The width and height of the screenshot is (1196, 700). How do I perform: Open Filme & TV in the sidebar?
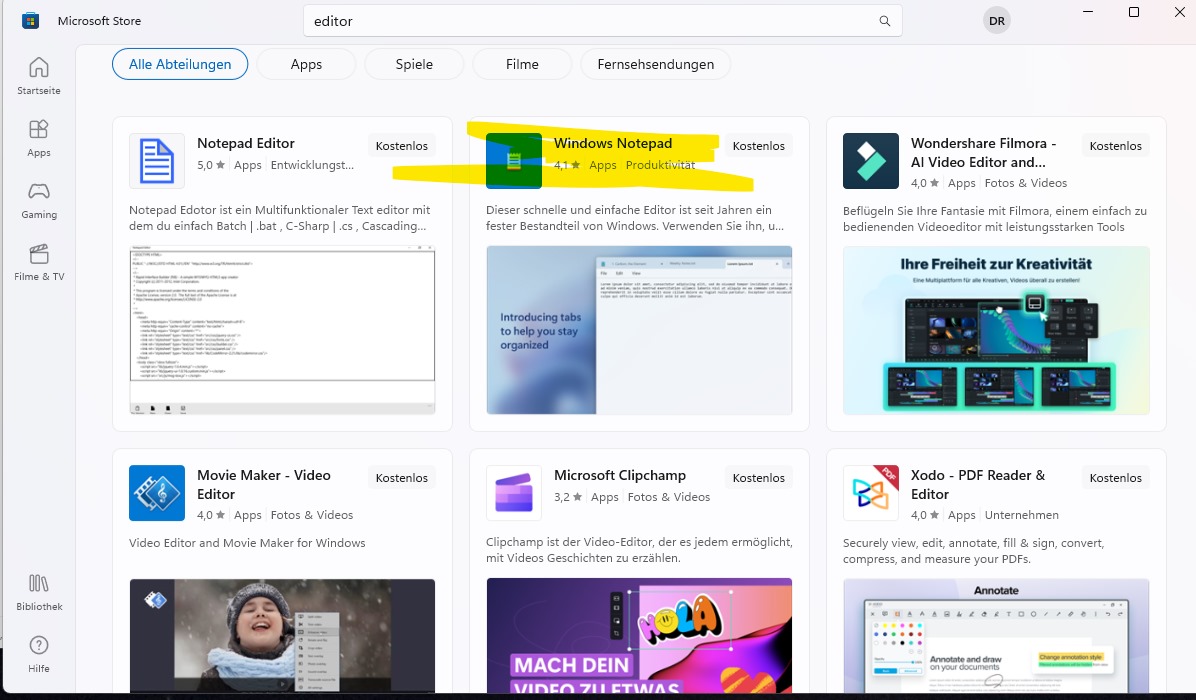click(39, 262)
